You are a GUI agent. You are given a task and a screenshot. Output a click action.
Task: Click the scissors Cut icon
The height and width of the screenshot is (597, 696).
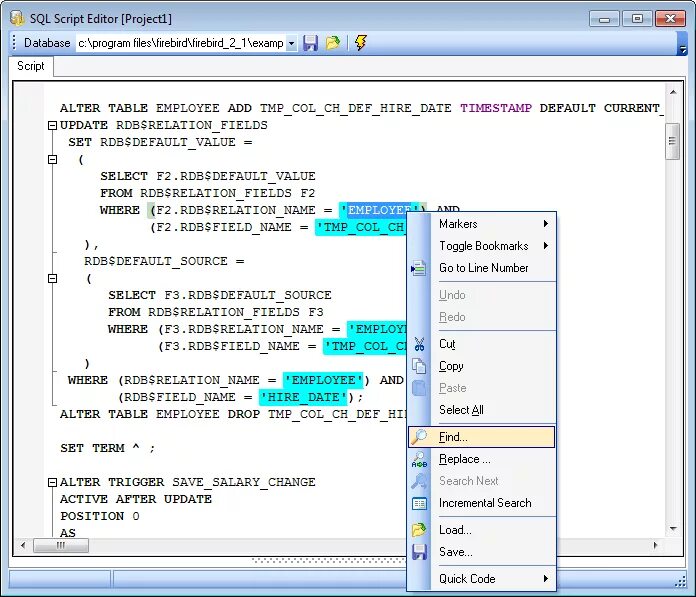point(419,344)
